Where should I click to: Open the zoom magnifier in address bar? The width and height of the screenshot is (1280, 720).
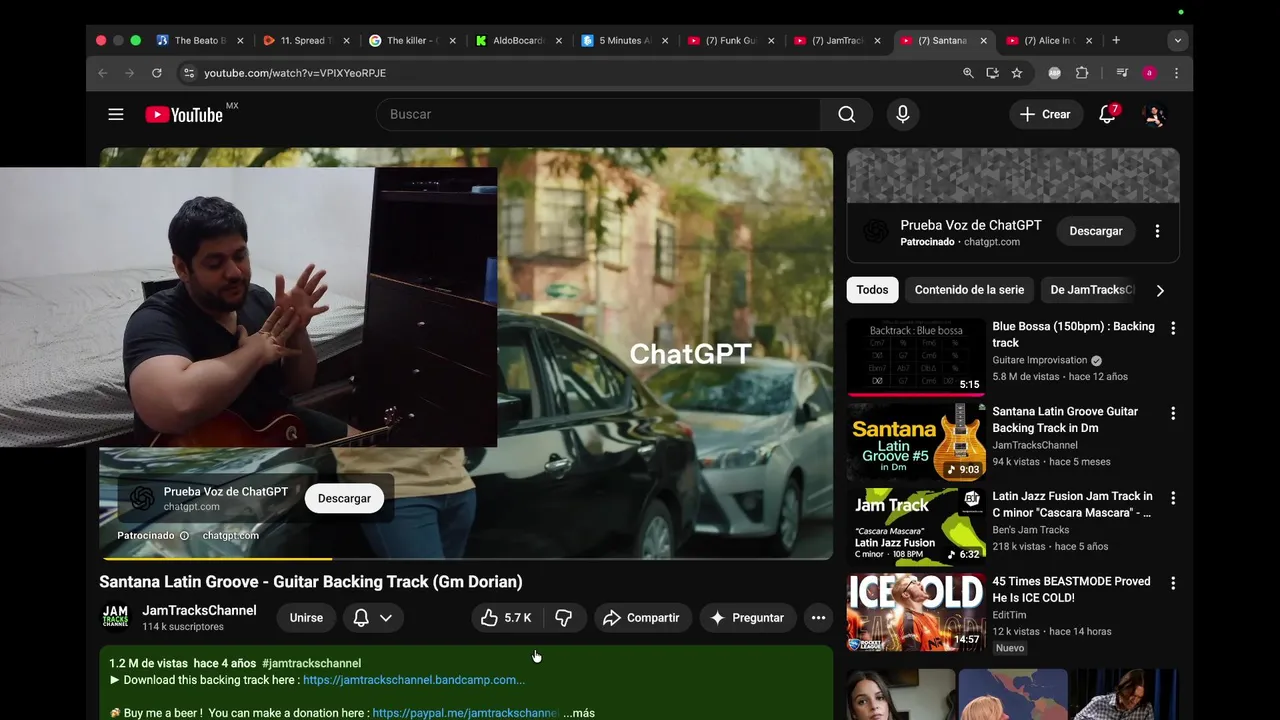pyautogui.click(x=968, y=73)
